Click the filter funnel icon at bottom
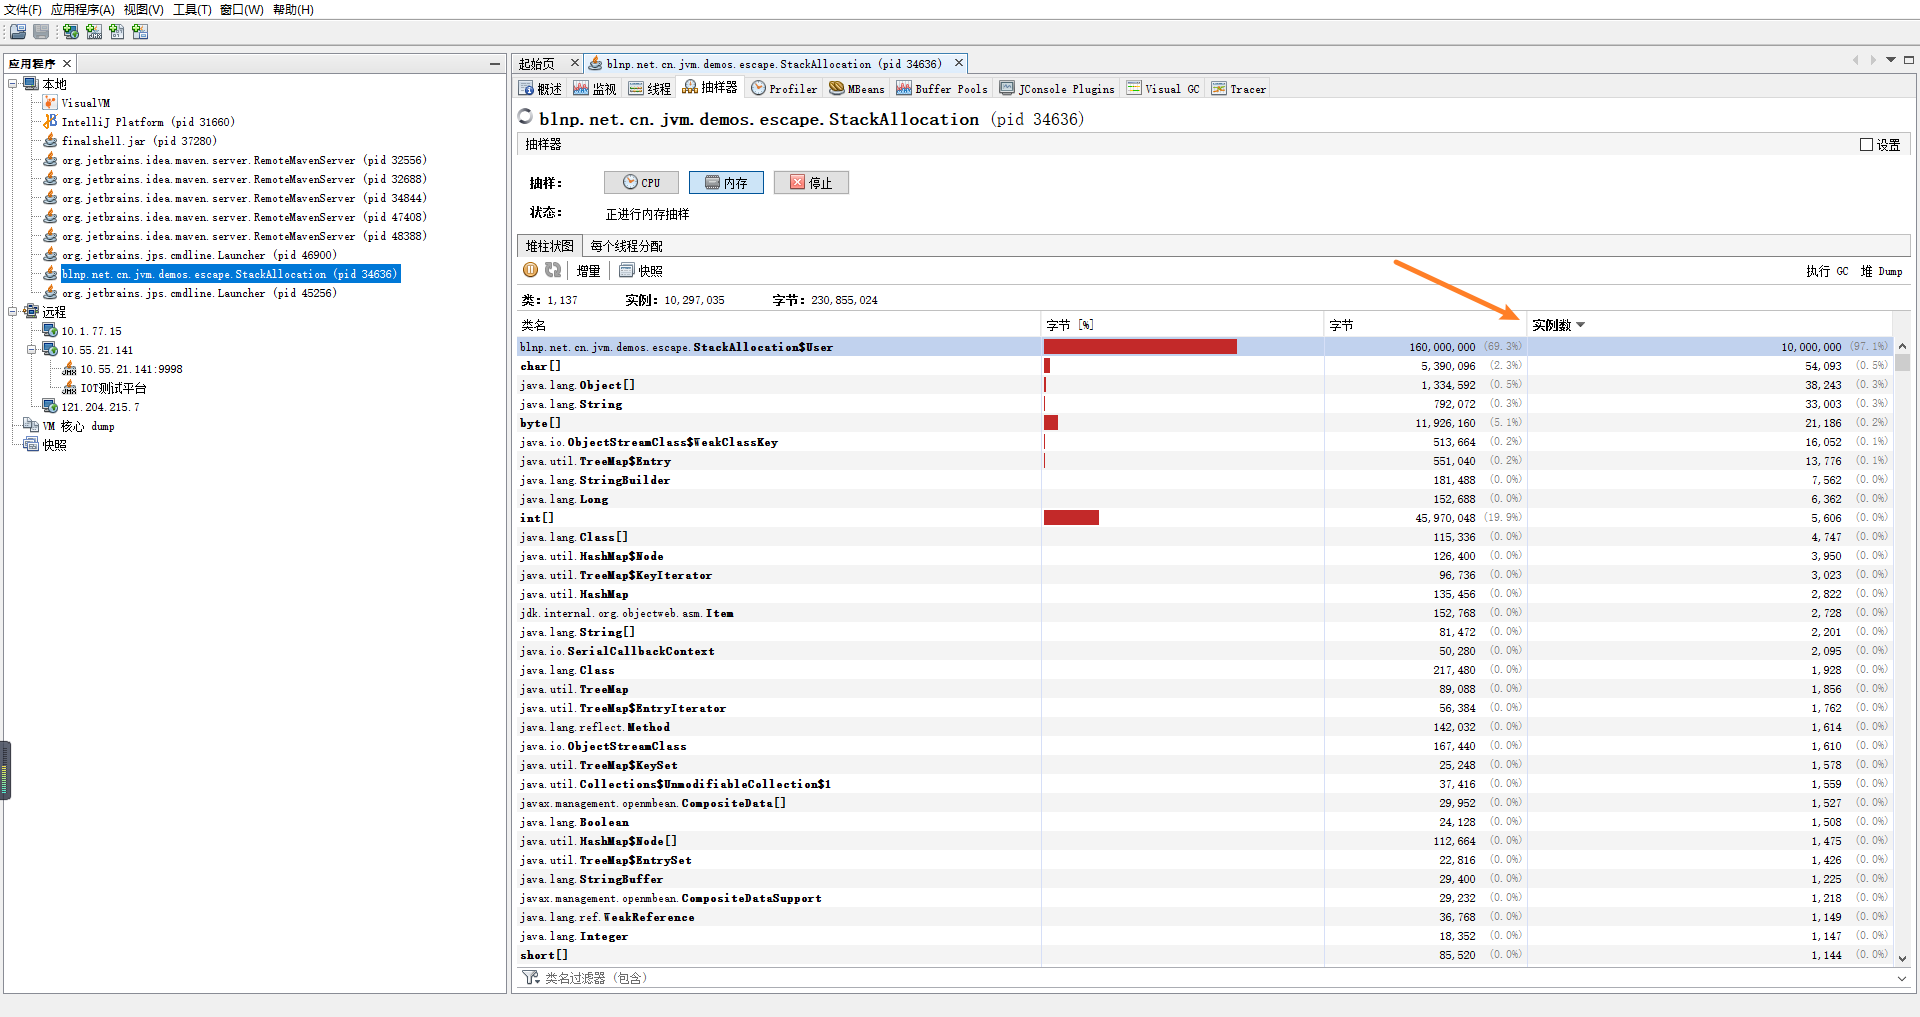 point(530,978)
